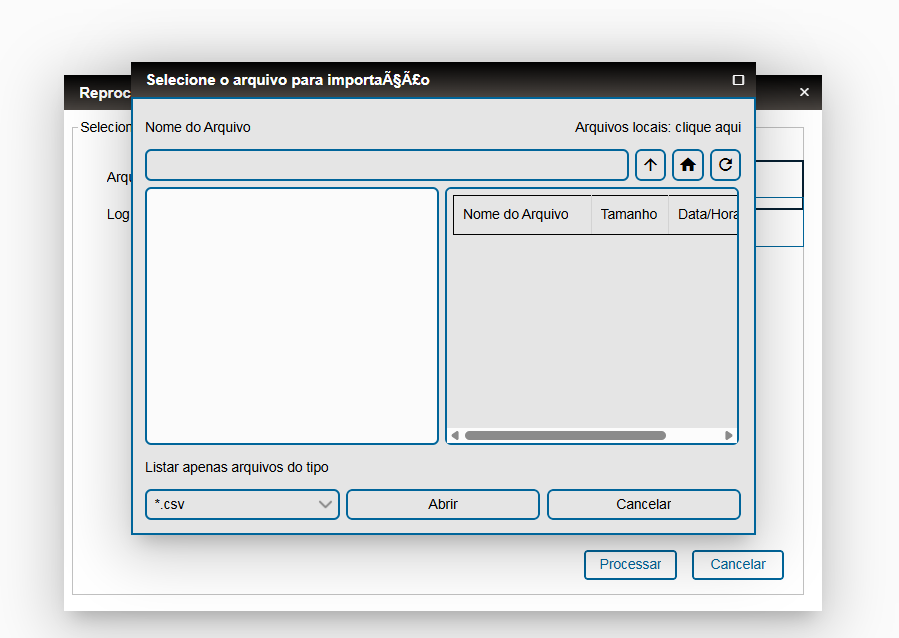
Task: Click Processar in background window
Action: tap(630, 565)
